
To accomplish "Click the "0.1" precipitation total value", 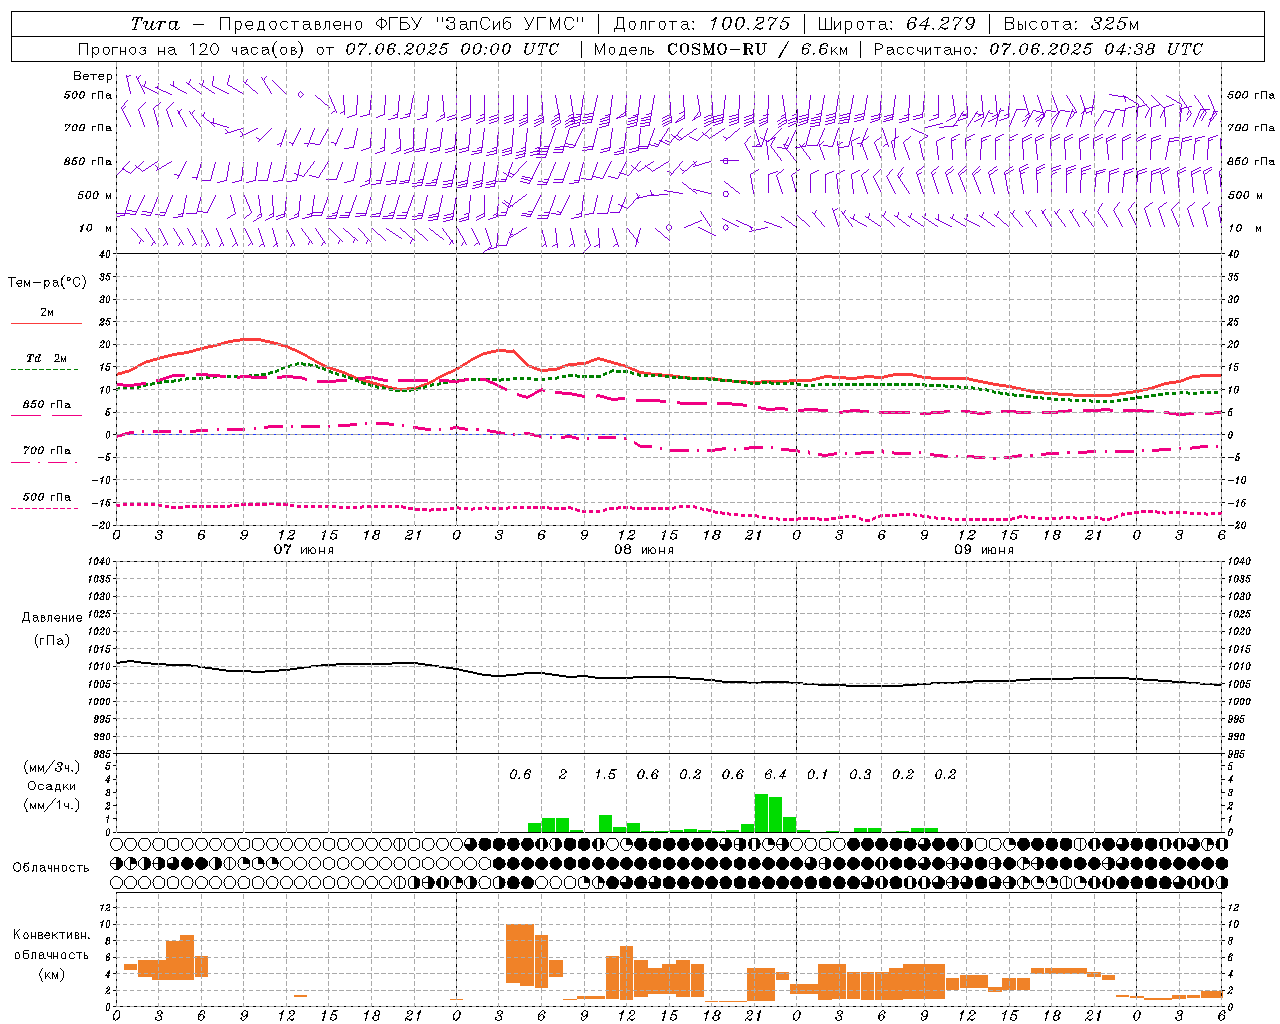I will (818, 774).
